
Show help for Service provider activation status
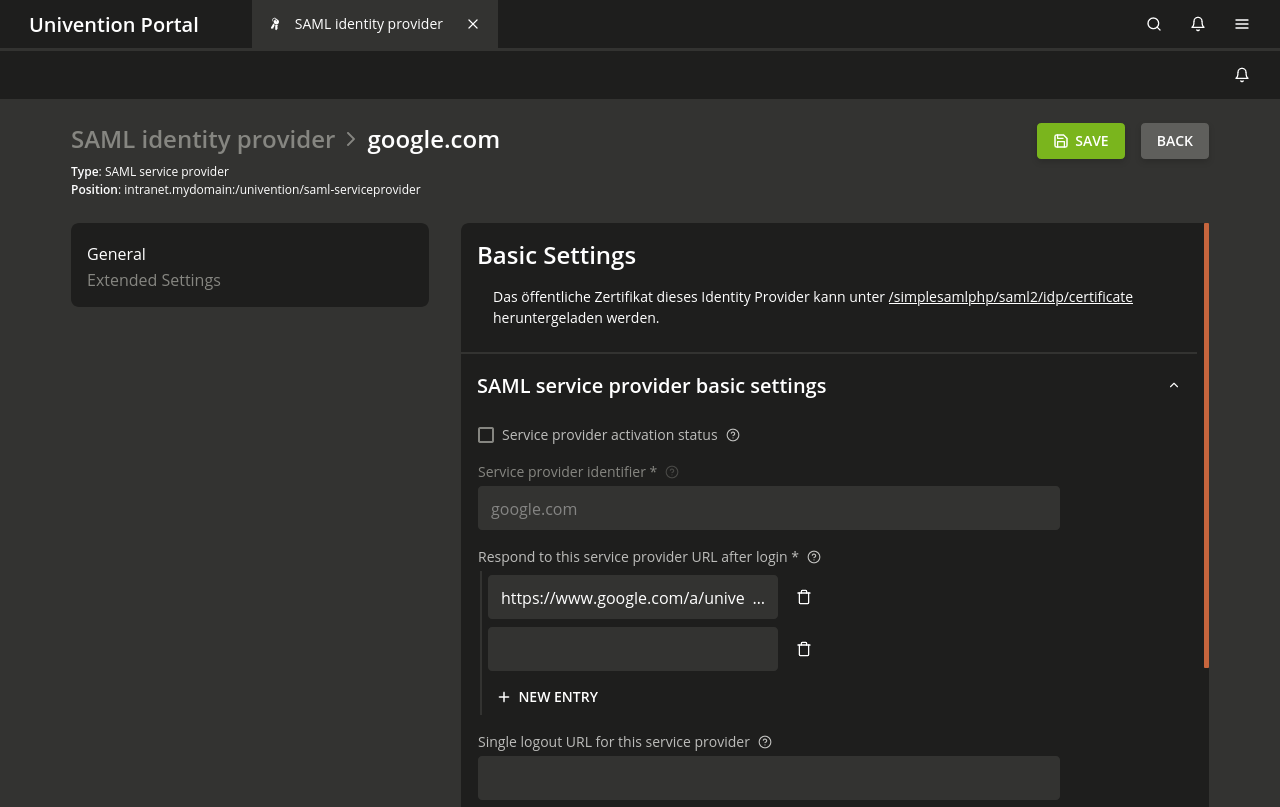click(733, 435)
